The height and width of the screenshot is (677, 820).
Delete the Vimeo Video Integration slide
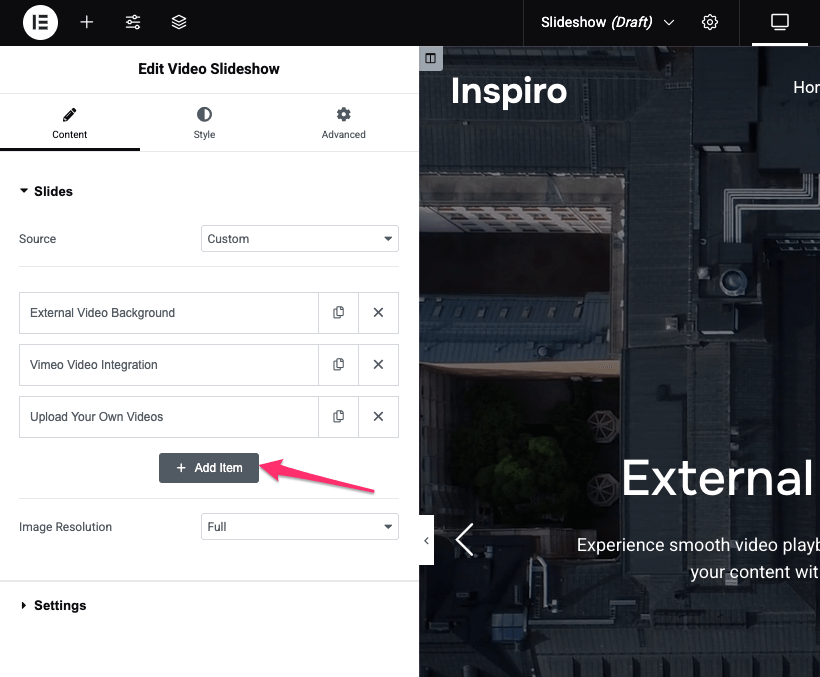[378, 365]
